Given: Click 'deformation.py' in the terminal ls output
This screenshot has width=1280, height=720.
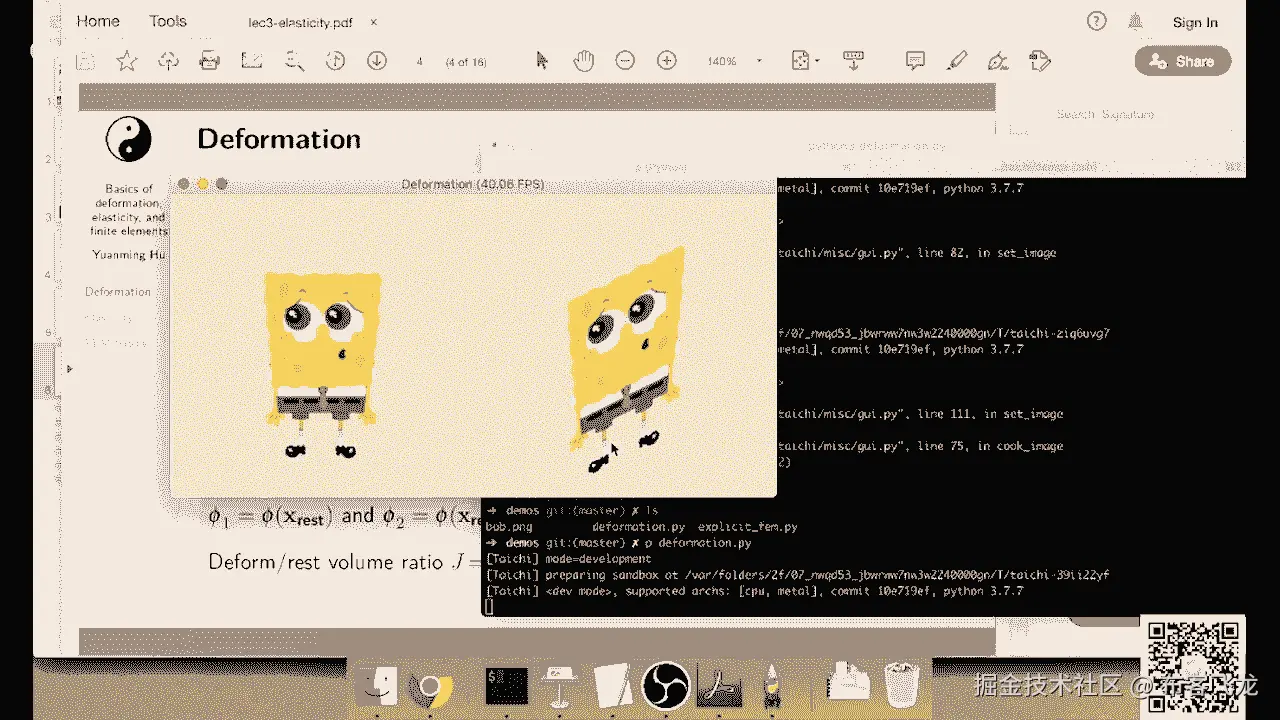Looking at the screenshot, I should tap(638, 526).
